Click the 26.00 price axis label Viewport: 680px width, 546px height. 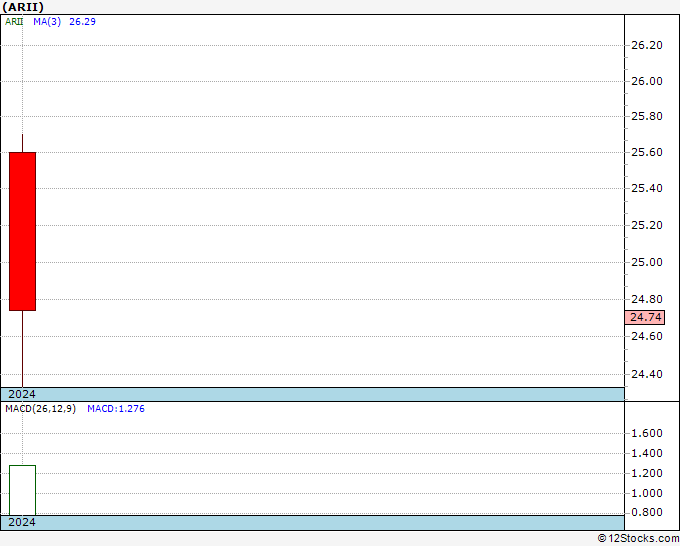pyautogui.click(x=647, y=81)
